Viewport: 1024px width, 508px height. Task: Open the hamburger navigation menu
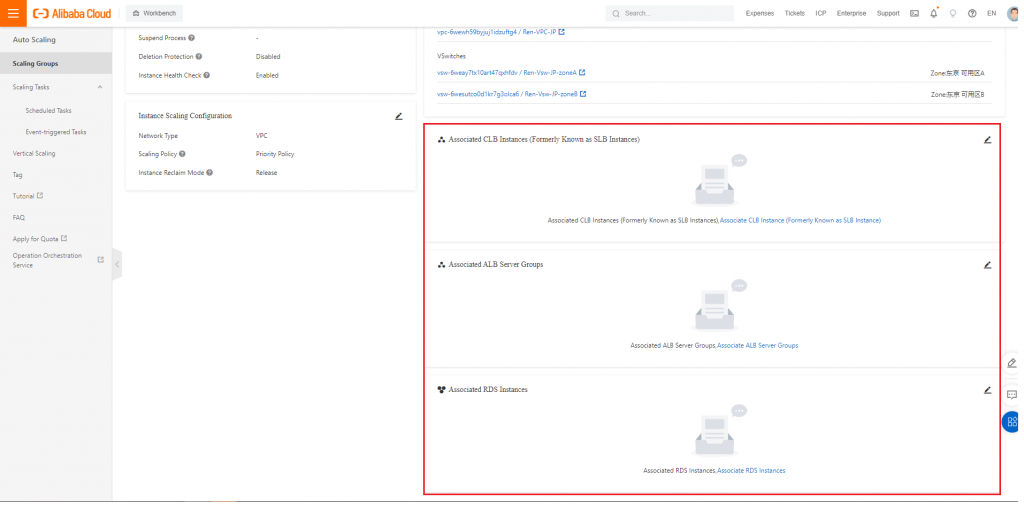(x=13, y=13)
